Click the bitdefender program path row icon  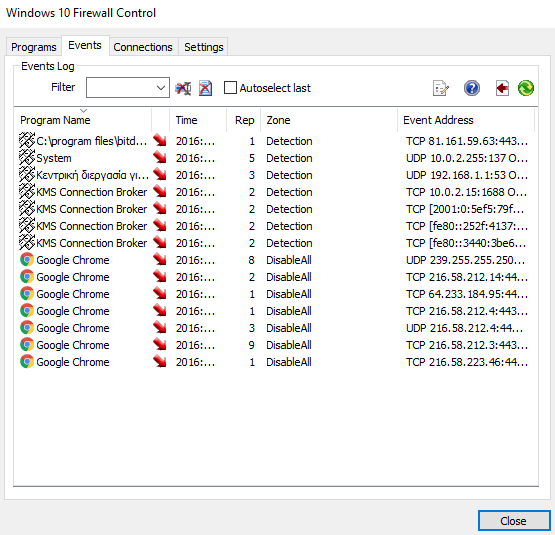click(27, 141)
